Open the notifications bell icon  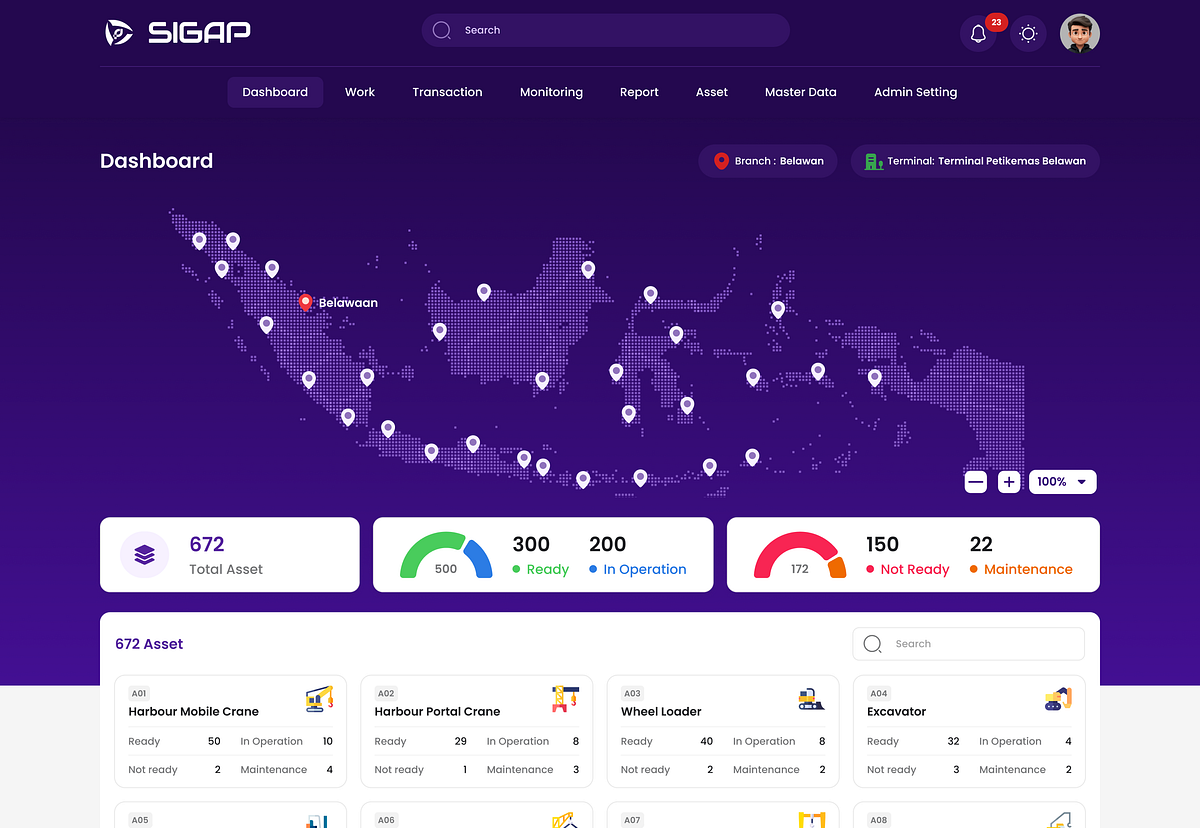978,34
